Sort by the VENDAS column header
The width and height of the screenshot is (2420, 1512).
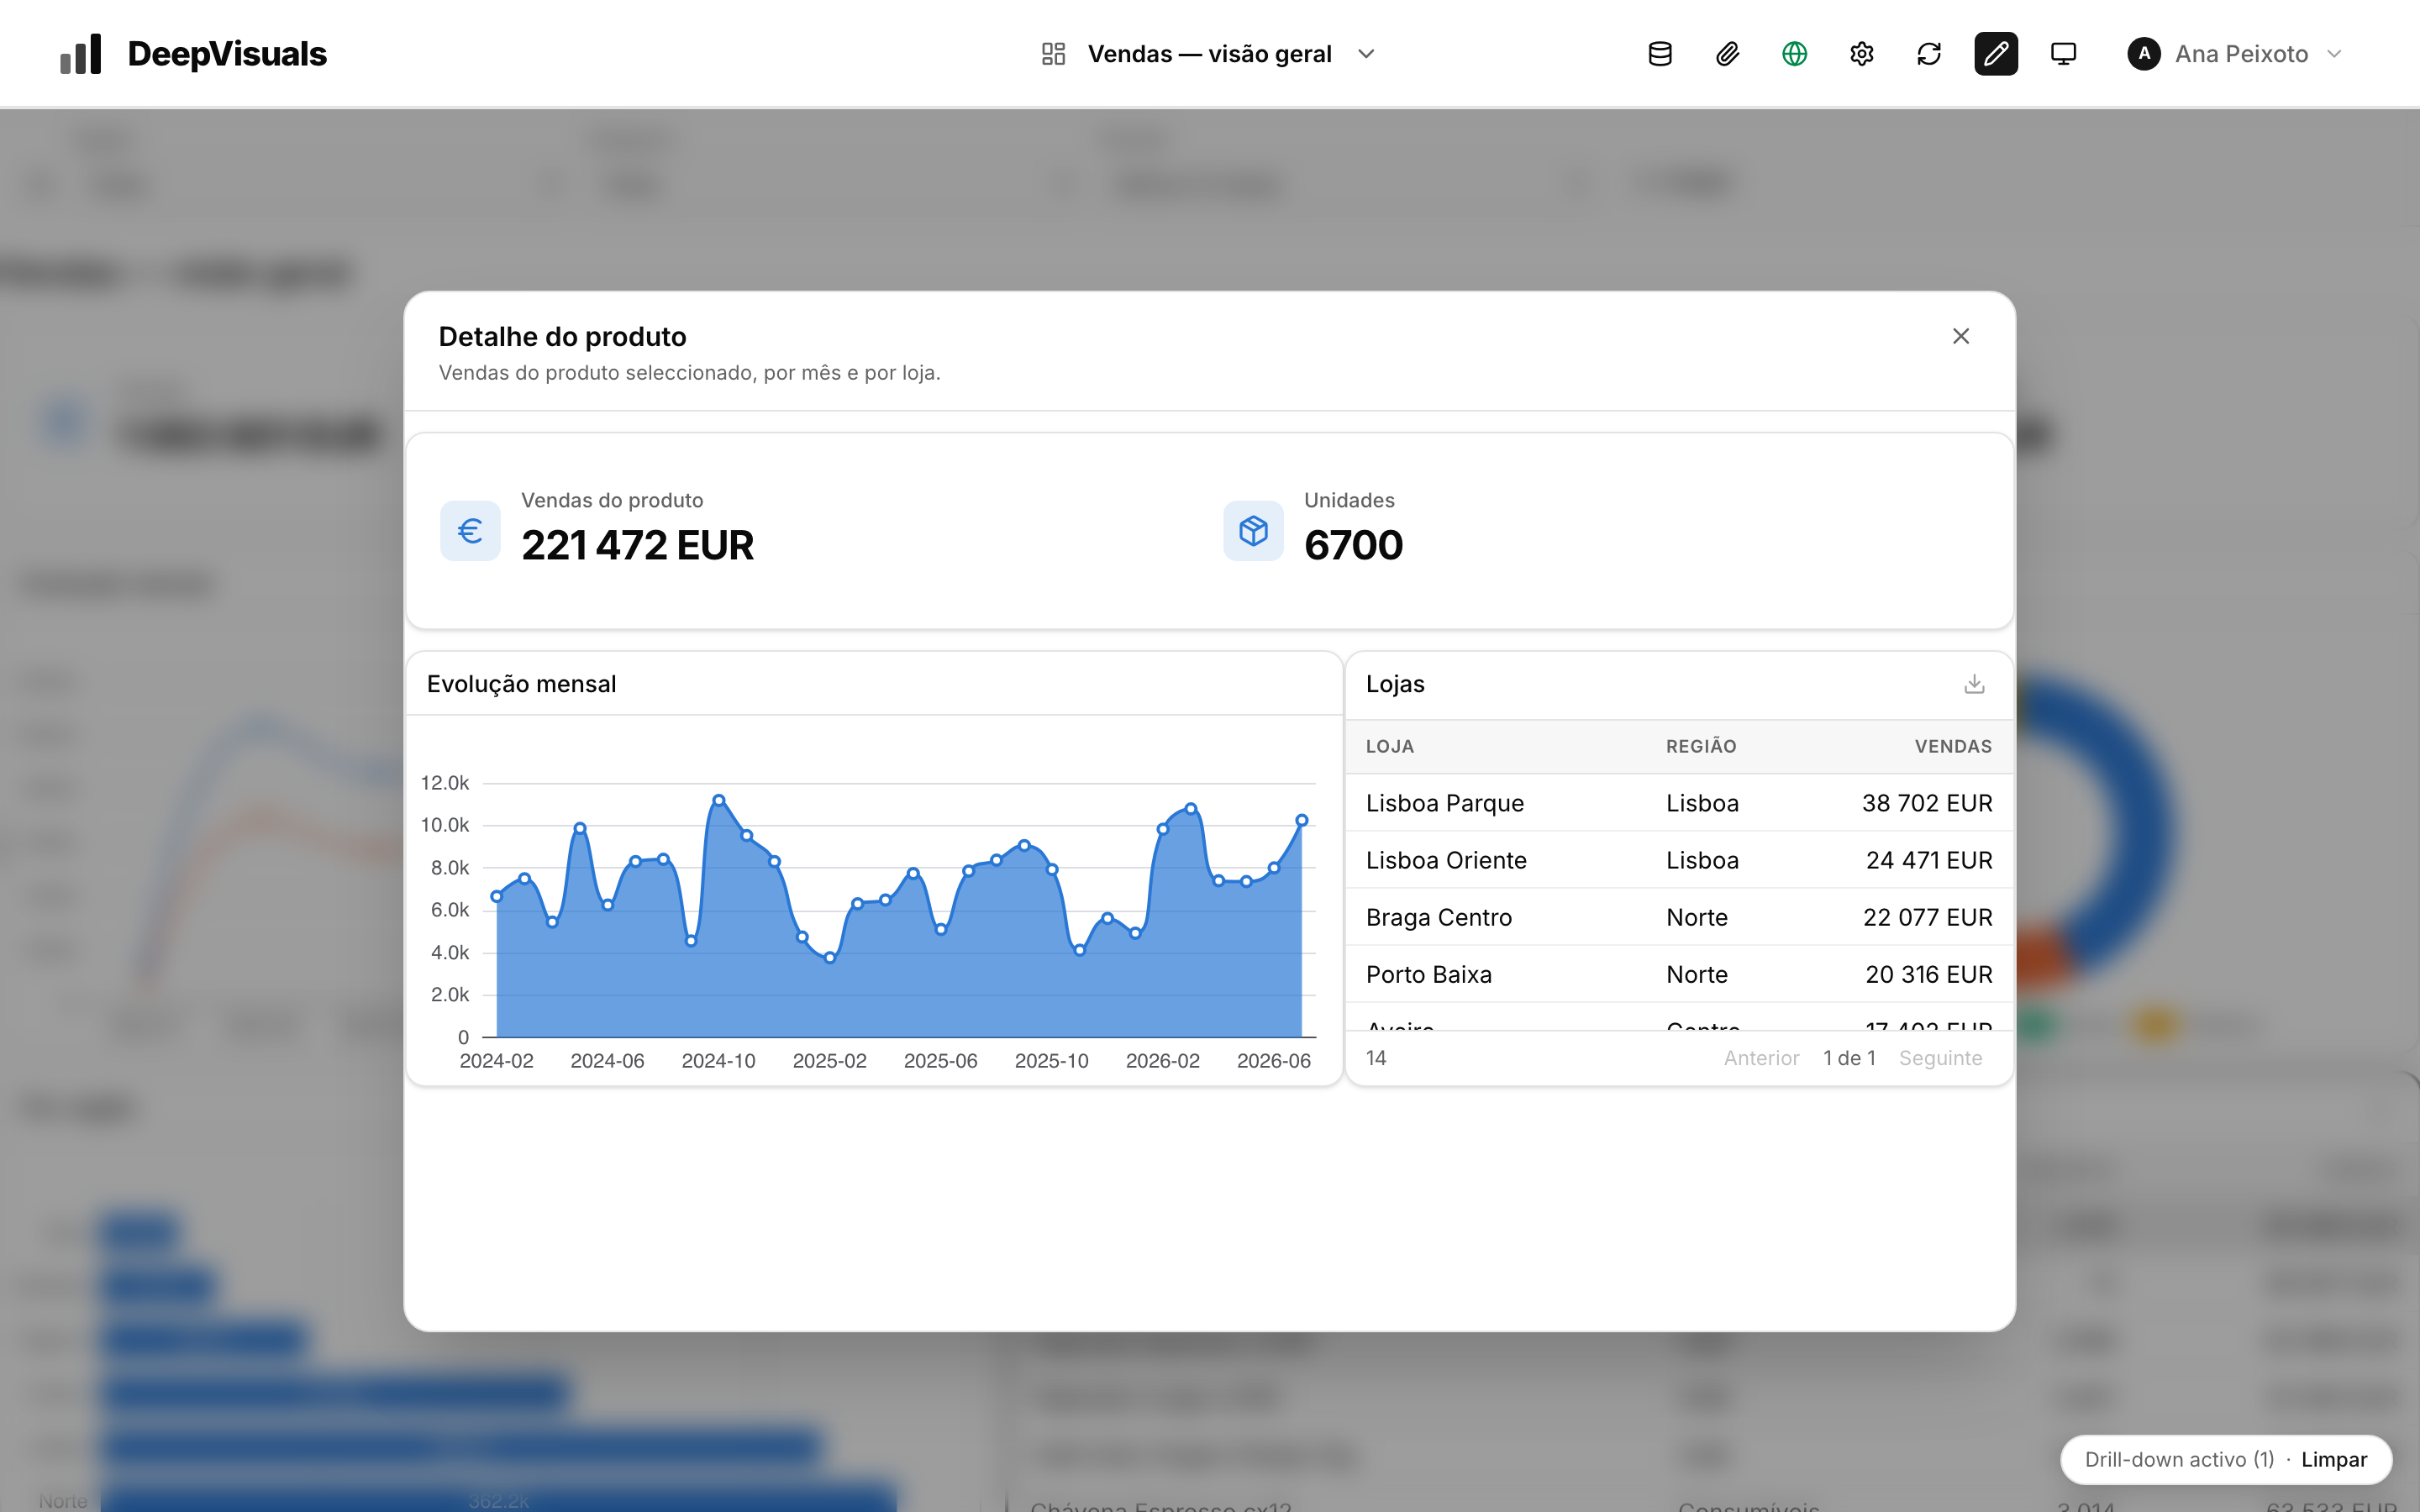pos(1953,747)
